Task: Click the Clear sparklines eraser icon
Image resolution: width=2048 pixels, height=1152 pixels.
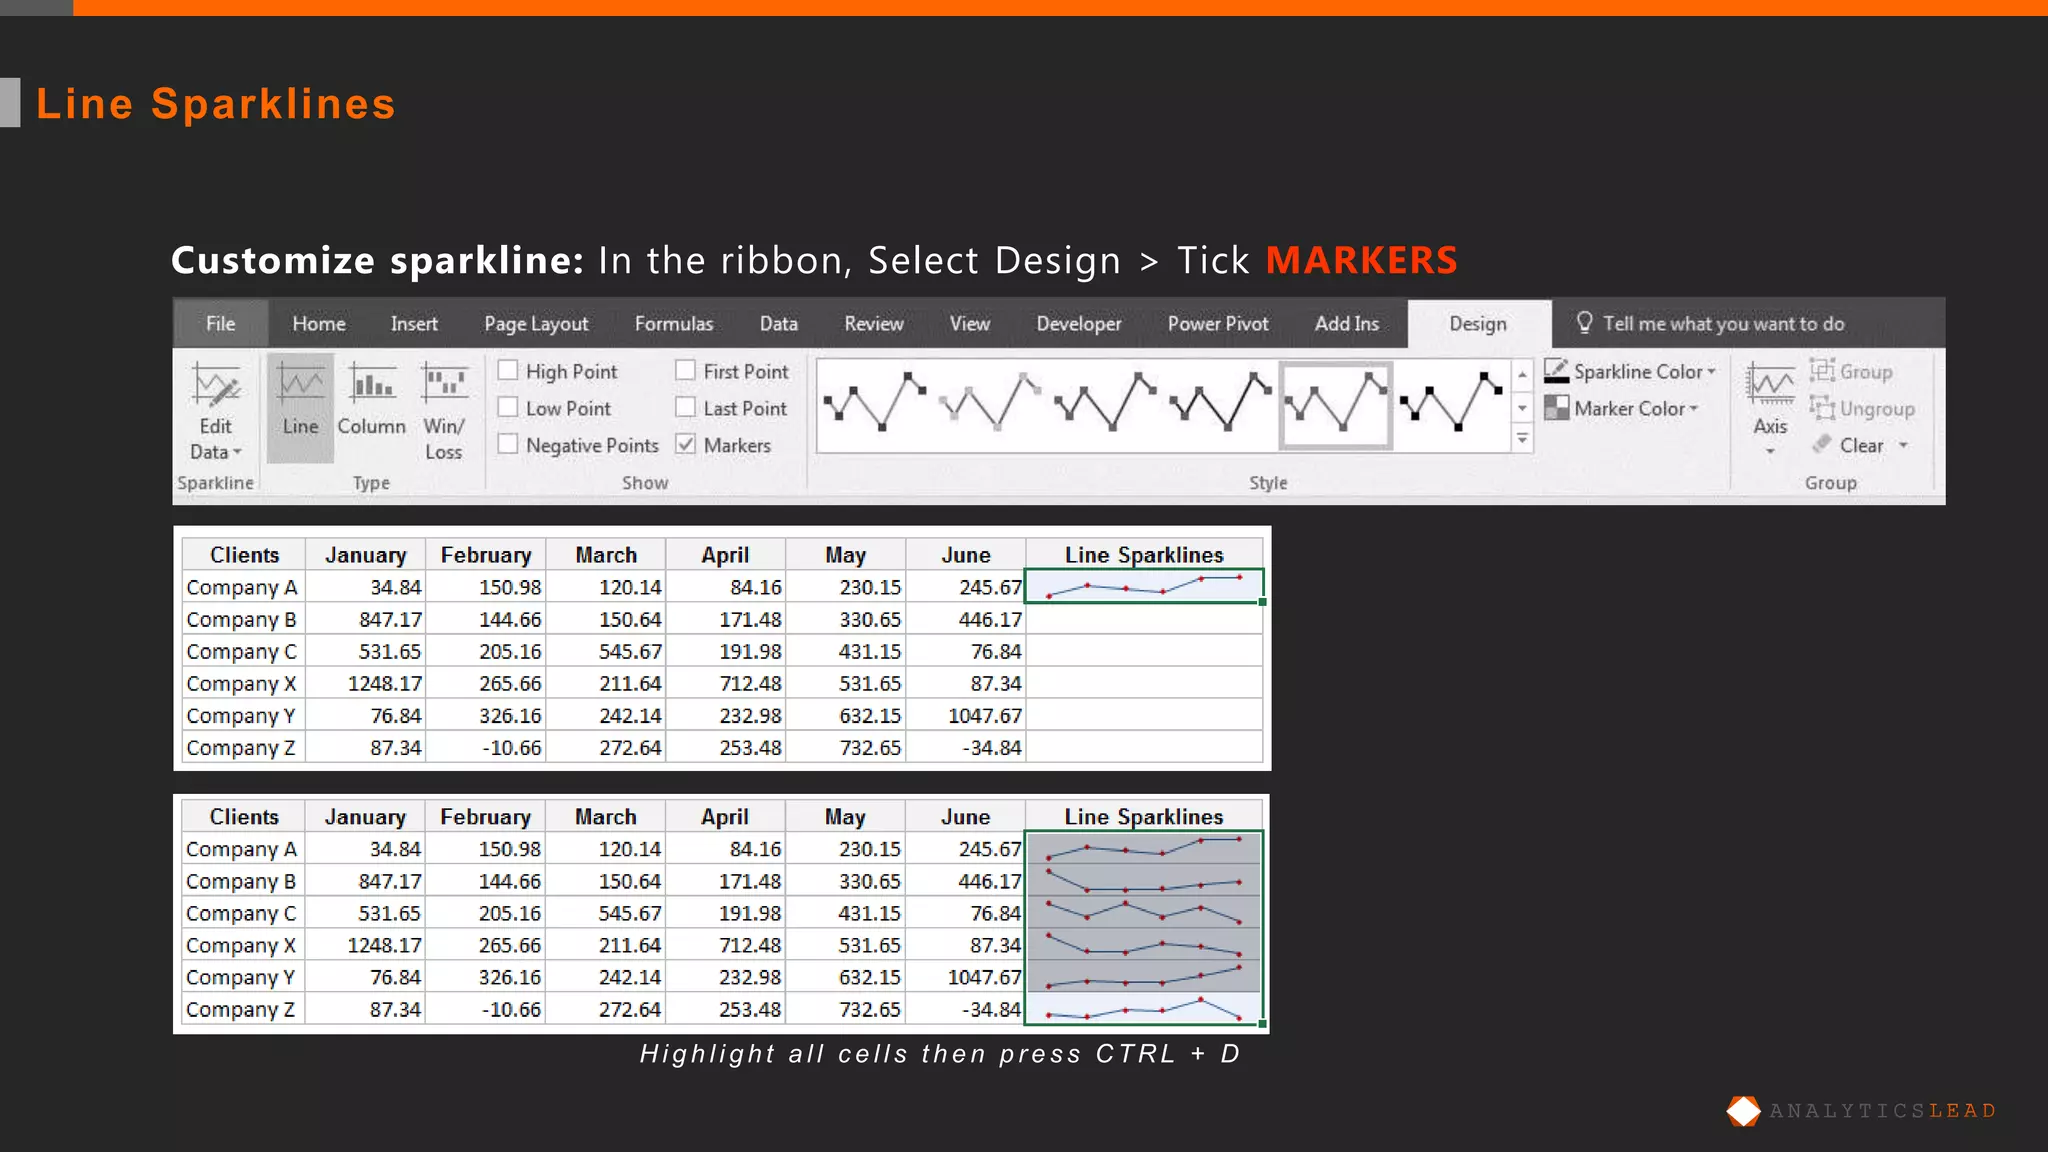Action: (1822, 445)
